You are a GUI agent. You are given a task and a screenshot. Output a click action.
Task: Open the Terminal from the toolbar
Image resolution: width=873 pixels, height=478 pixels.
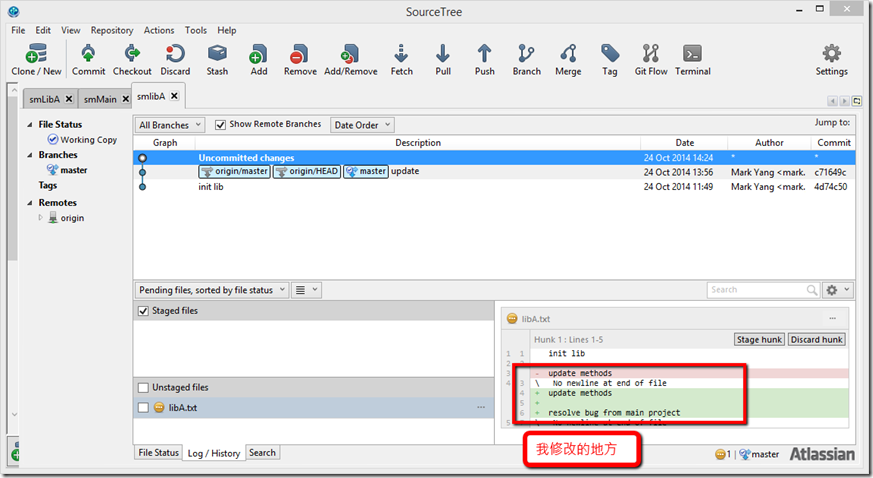[693, 60]
